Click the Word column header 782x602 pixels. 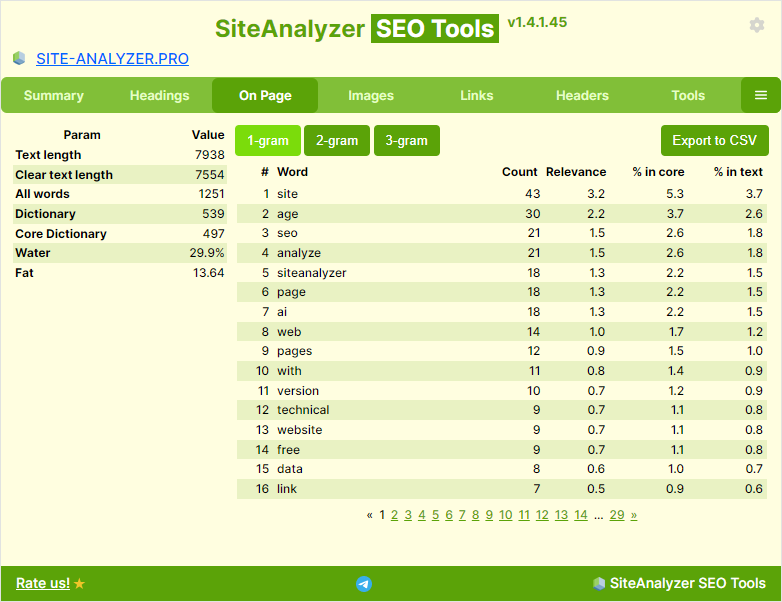click(292, 172)
